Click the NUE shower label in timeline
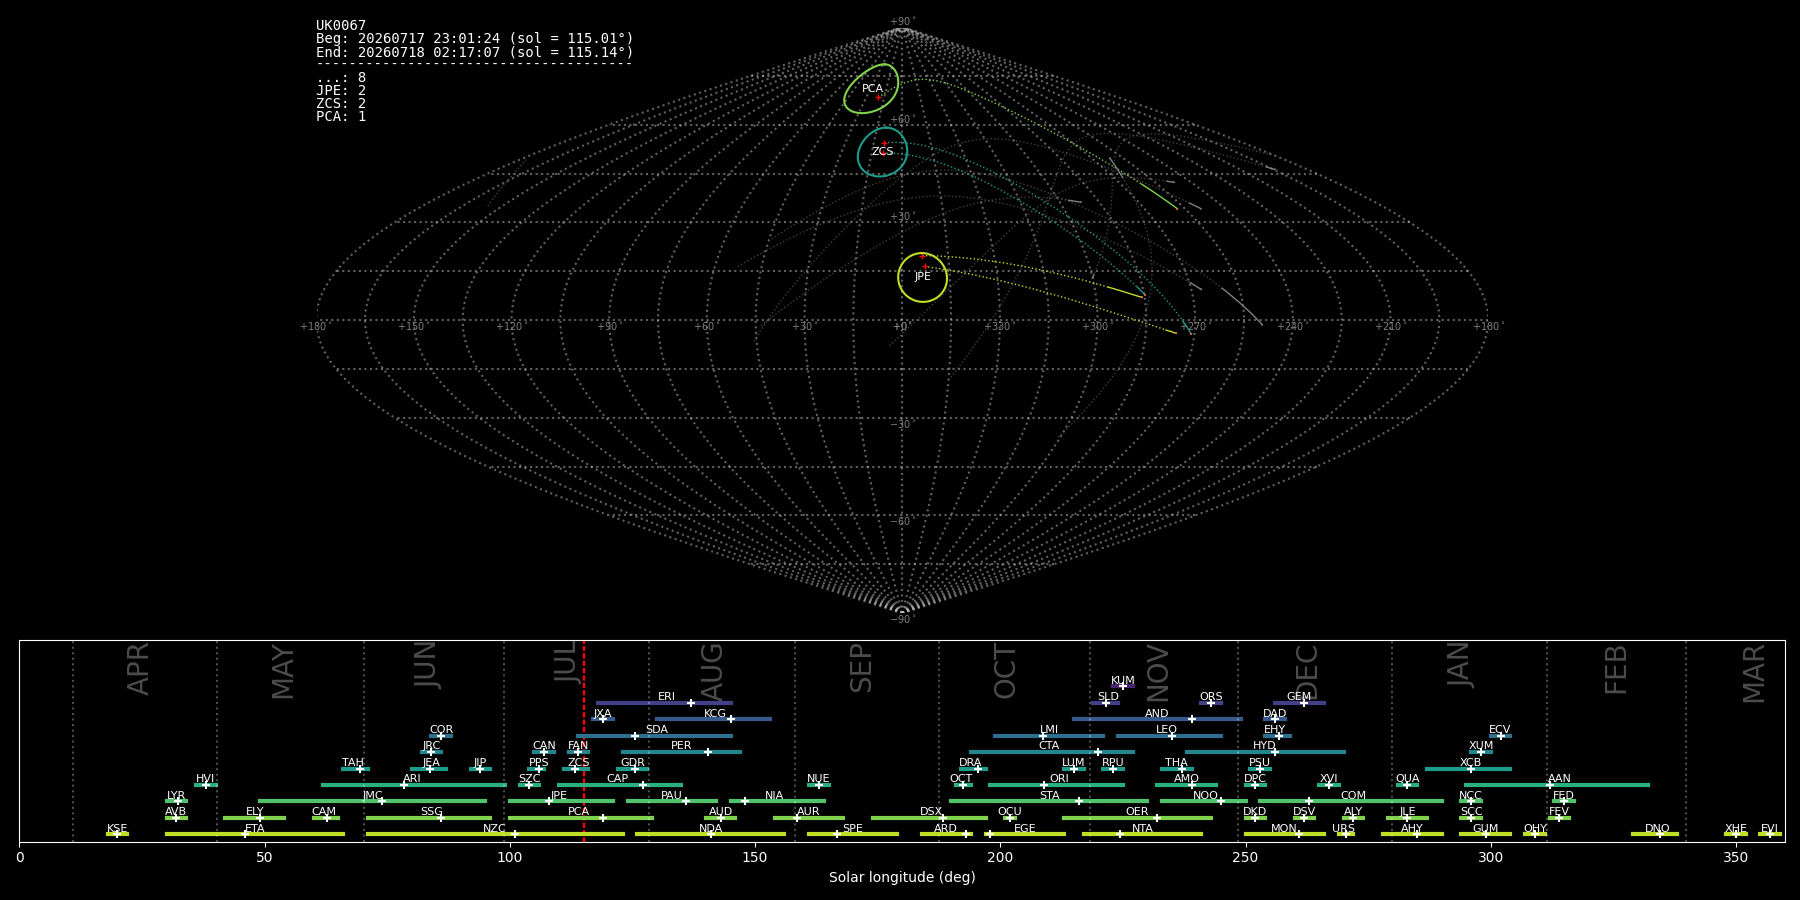The image size is (1800, 900). tap(818, 779)
